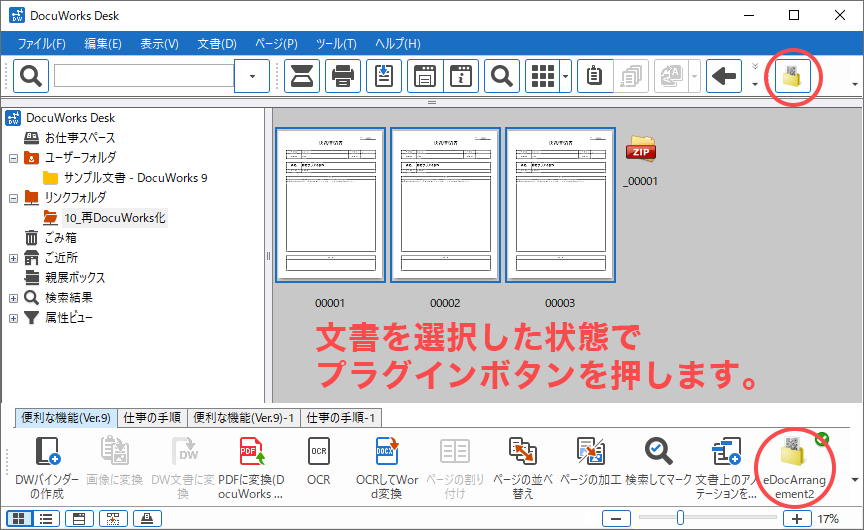Open bottom toolbar overflow arrow at right
Image resolution: width=864 pixels, height=530 pixels.
(x=855, y=479)
